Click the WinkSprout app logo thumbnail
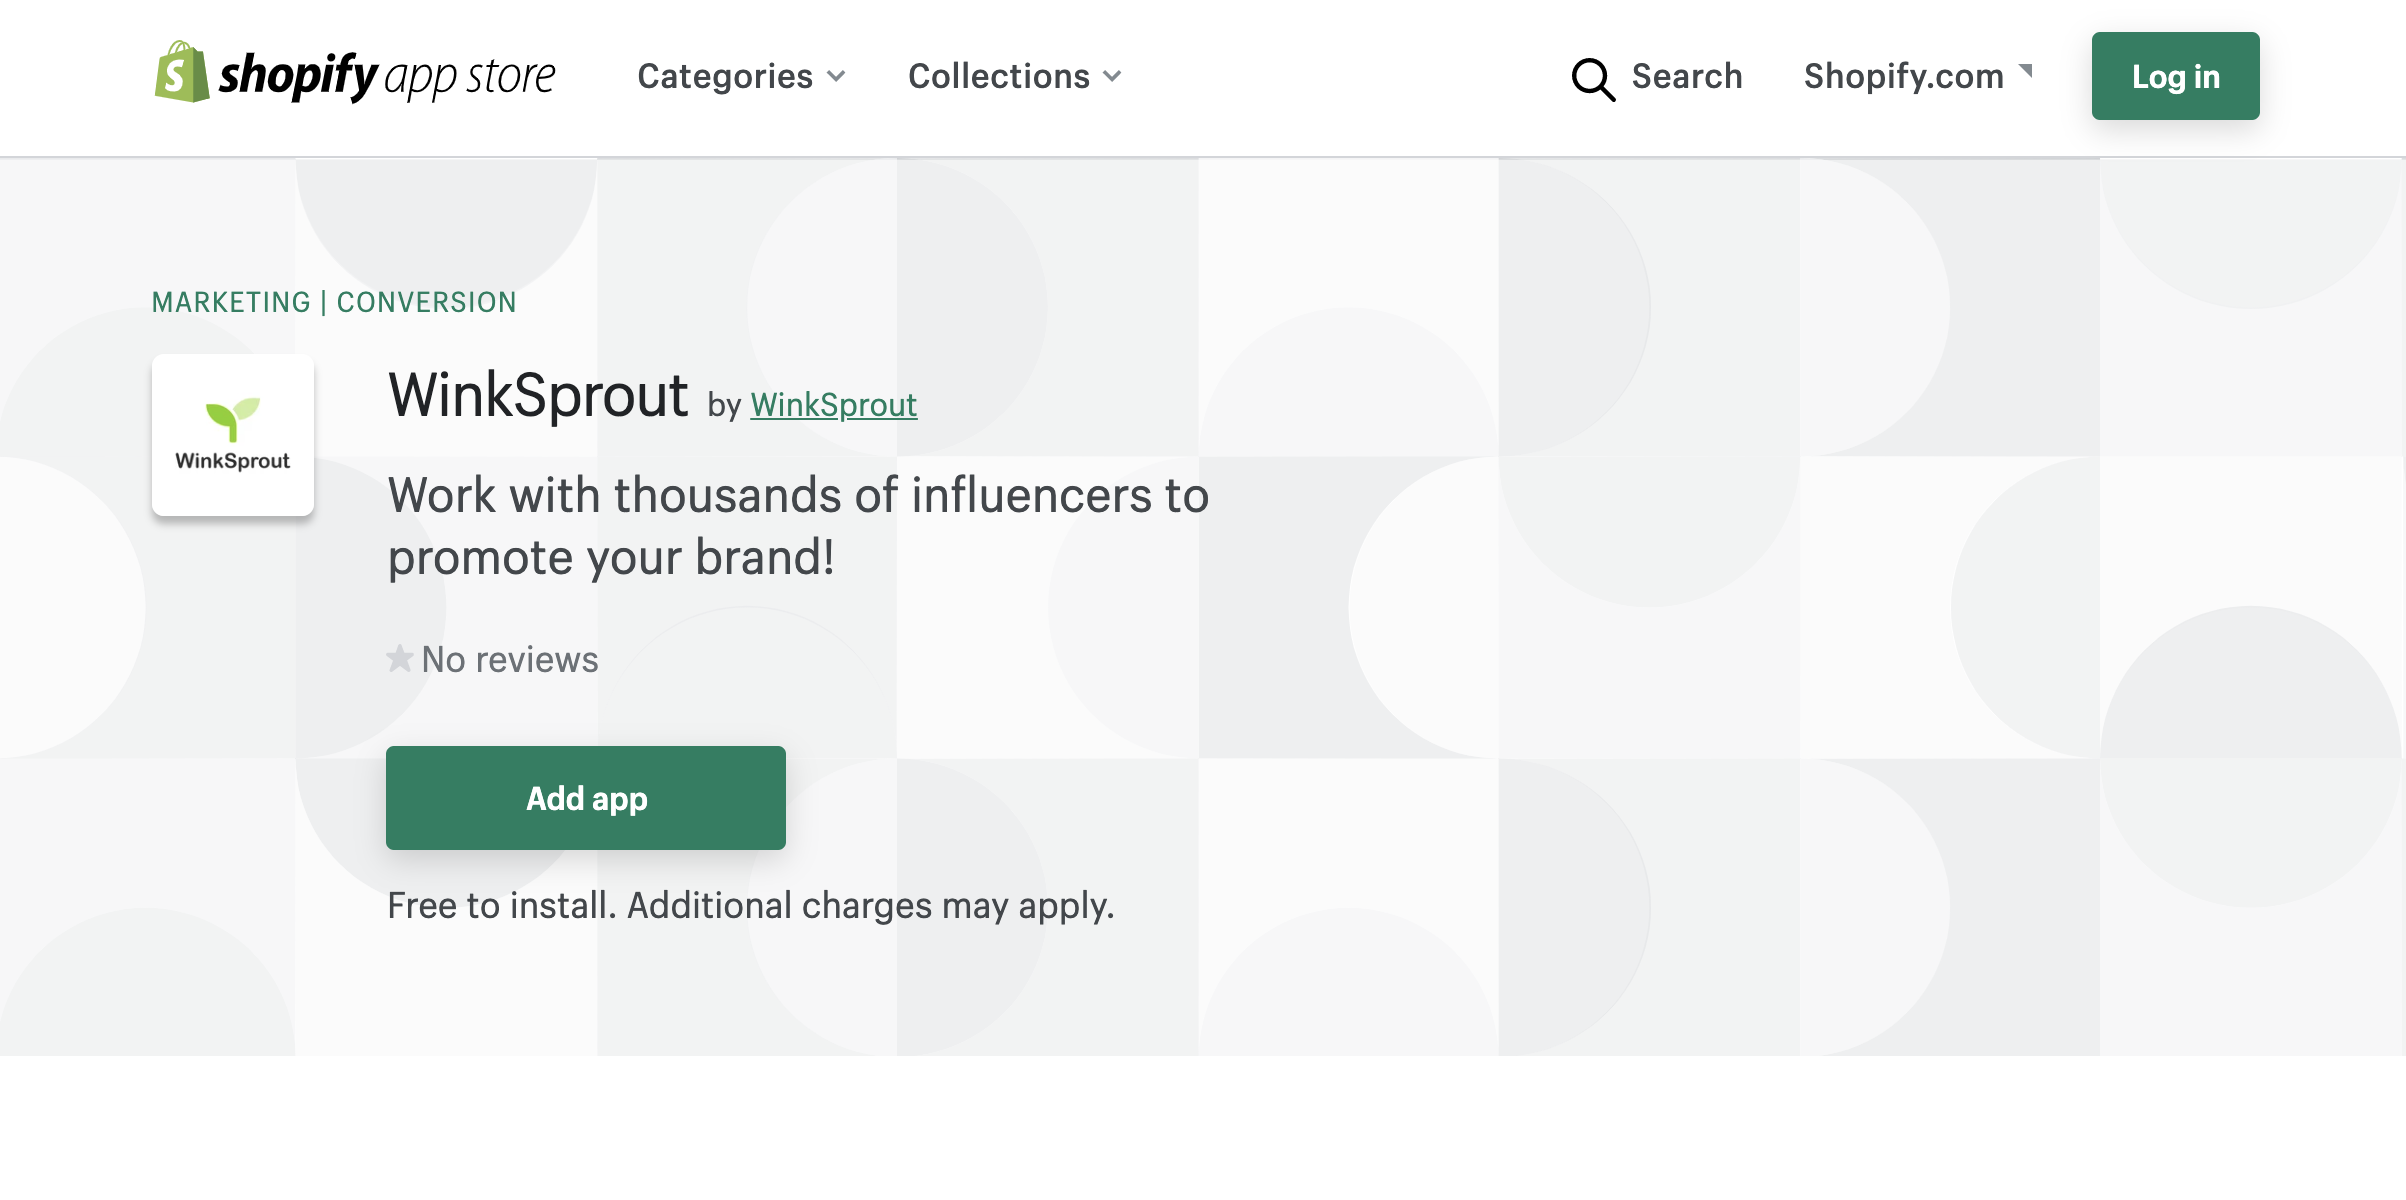 (233, 436)
